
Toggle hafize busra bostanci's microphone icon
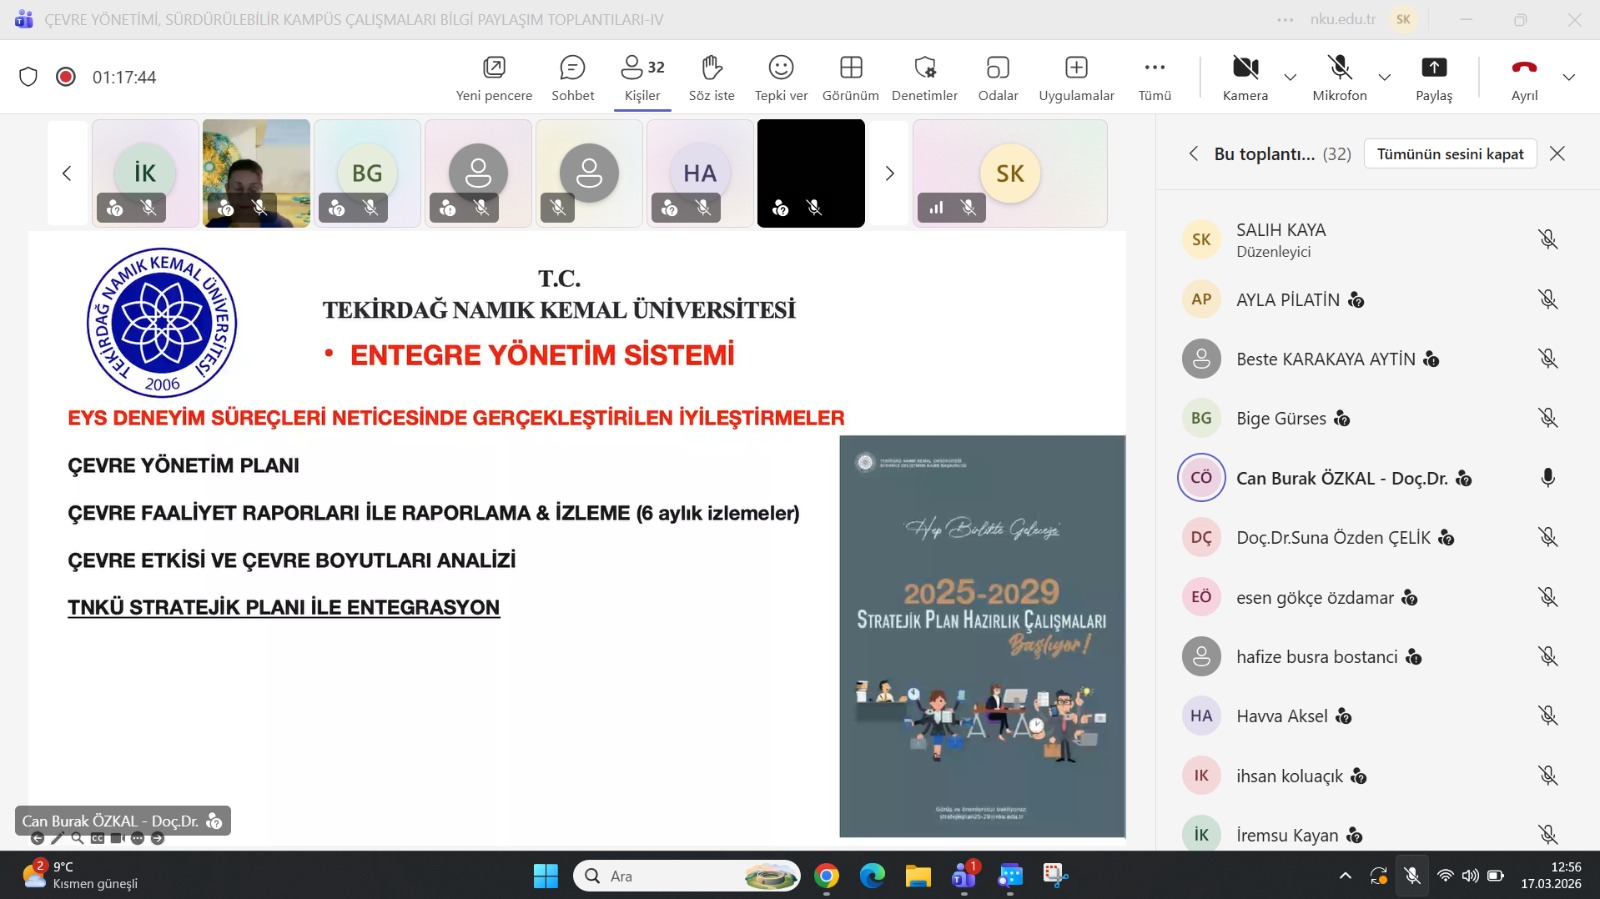pos(1548,656)
